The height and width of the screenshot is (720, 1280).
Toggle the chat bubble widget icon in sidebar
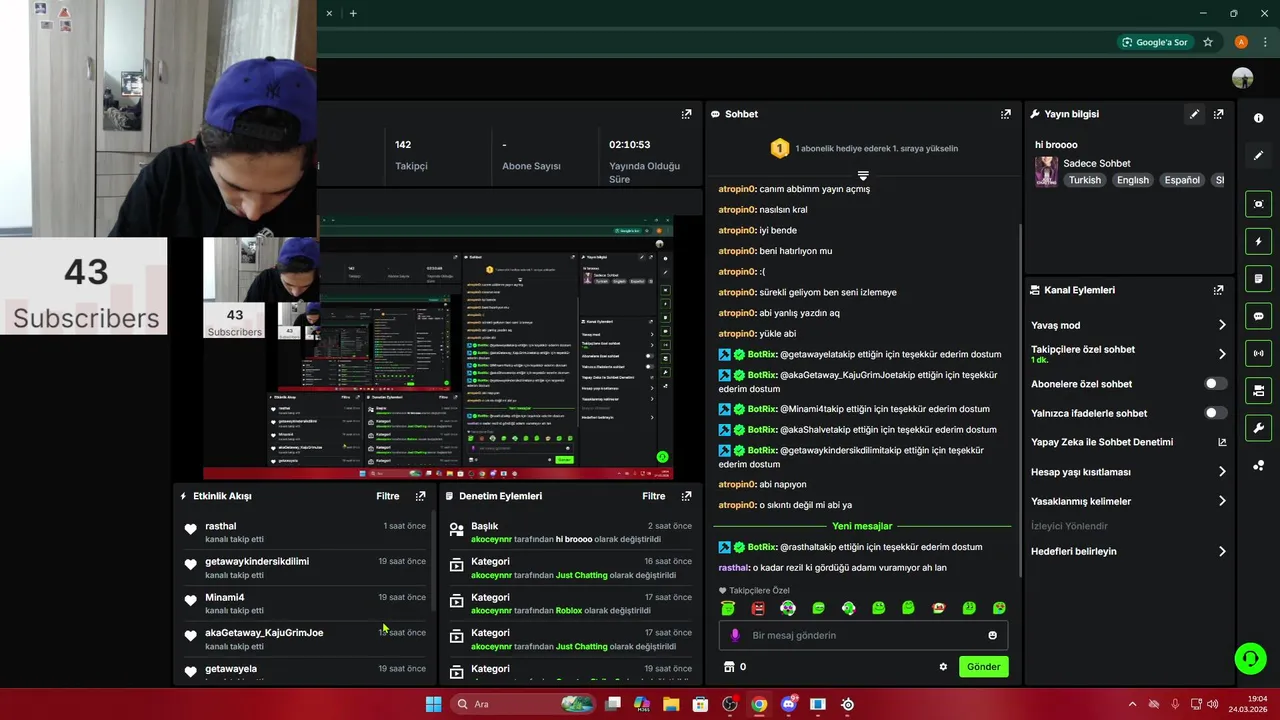tap(1258, 316)
